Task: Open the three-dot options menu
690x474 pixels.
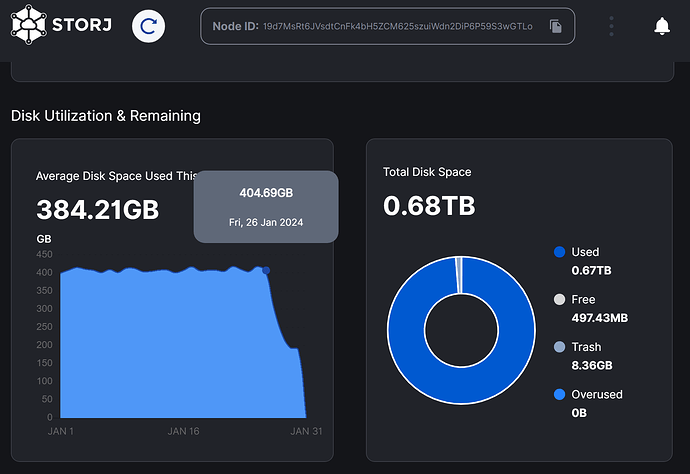Action: [611, 26]
